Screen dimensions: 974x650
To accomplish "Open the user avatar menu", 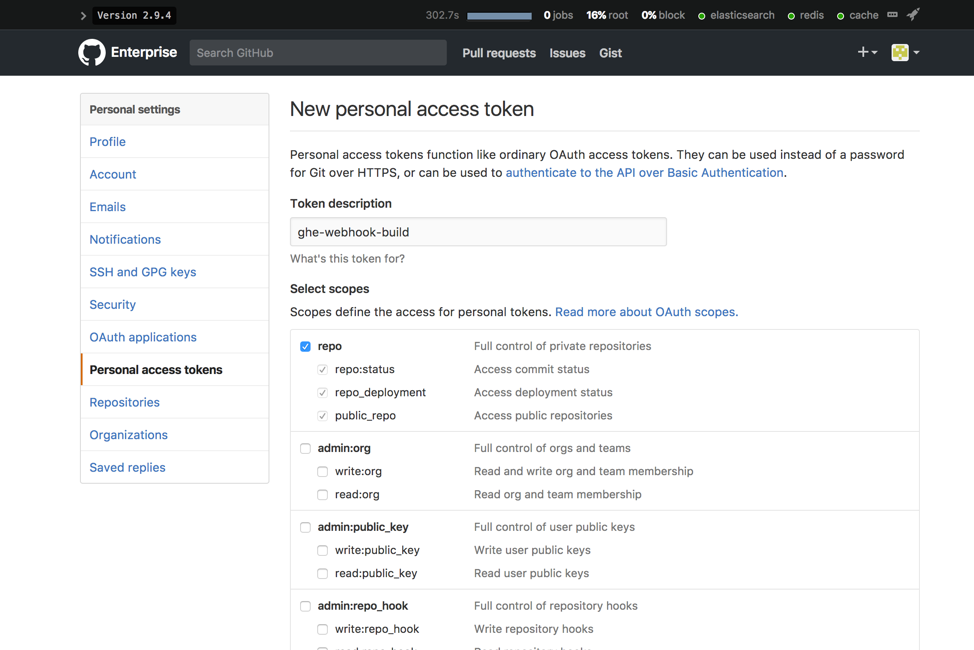I will (x=905, y=53).
